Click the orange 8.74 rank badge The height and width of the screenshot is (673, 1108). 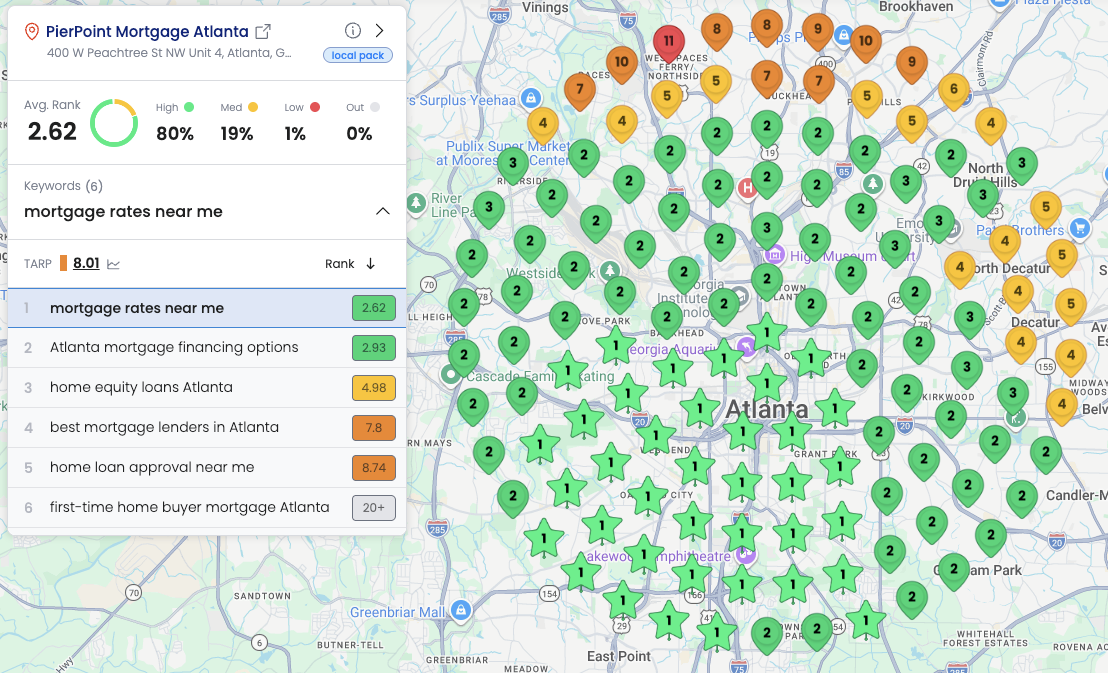[x=374, y=467]
